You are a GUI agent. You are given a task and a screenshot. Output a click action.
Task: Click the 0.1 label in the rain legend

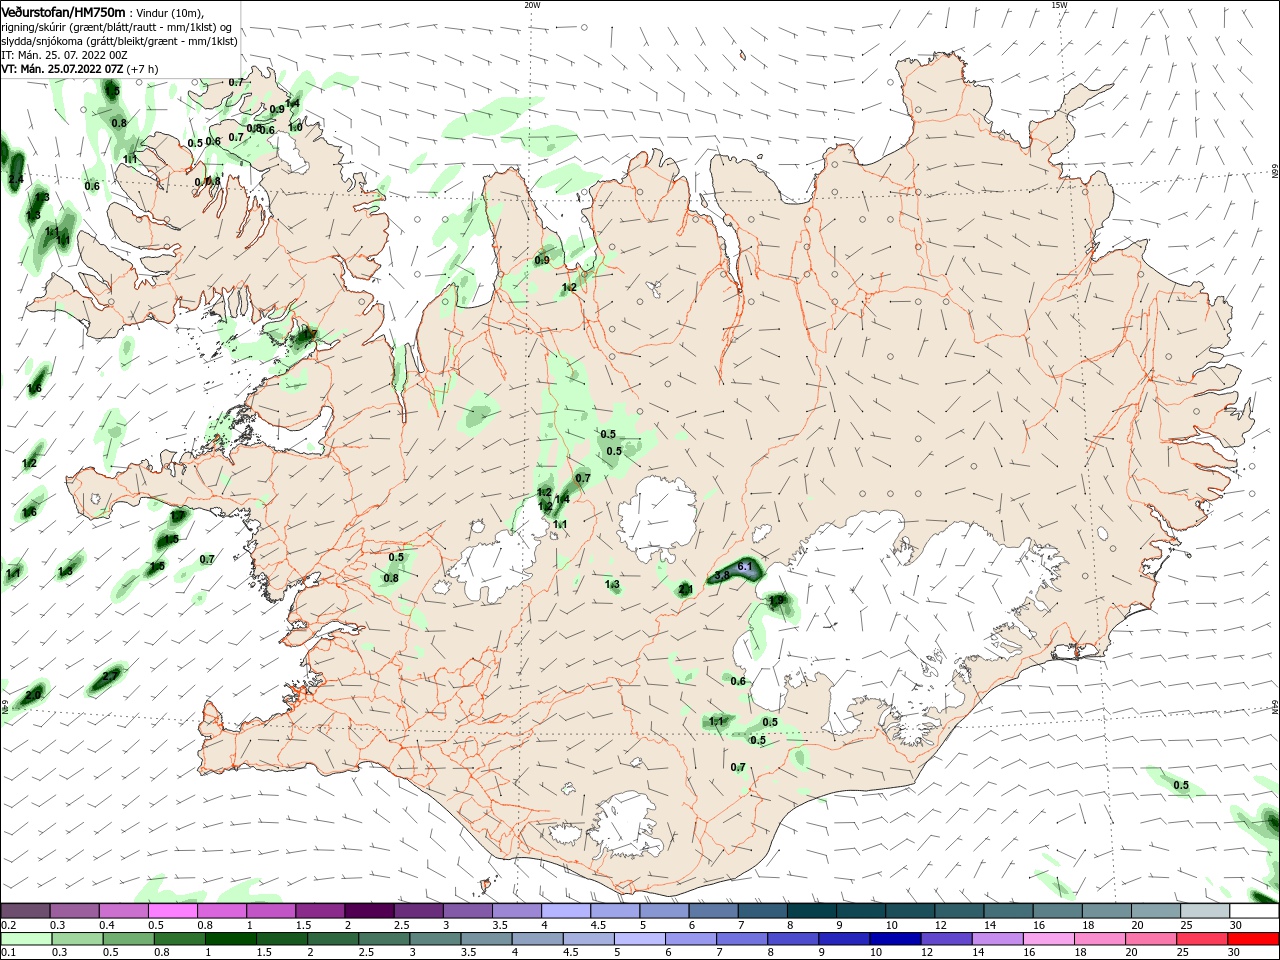coord(8,953)
